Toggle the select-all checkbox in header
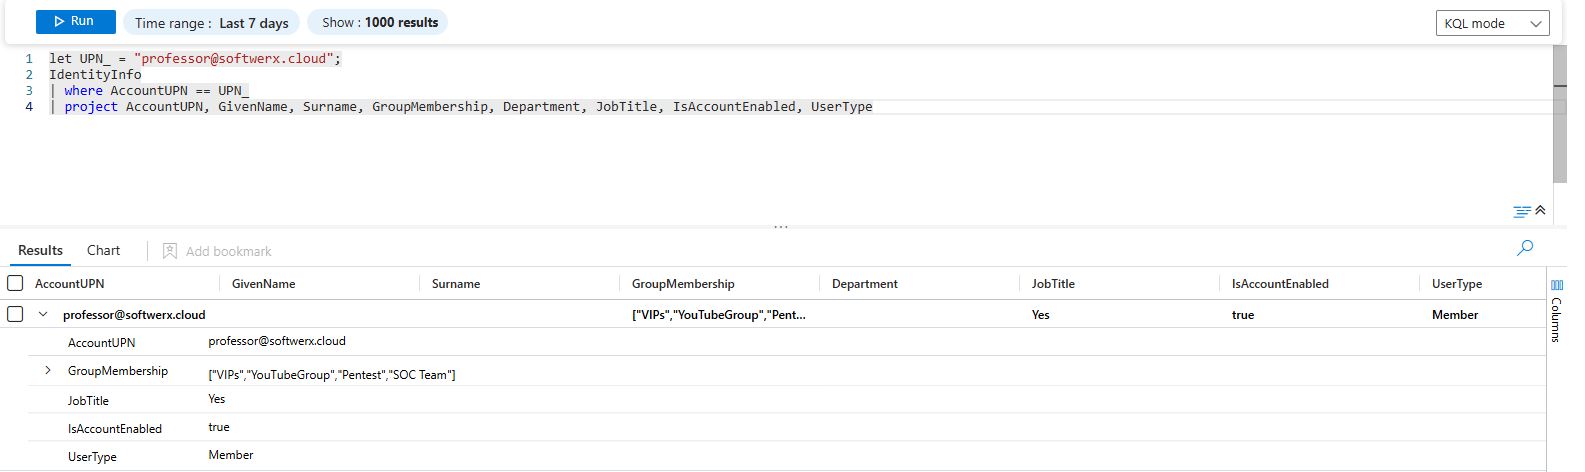The height and width of the screenshot is (472, 1585). click(x=15, y=283)
